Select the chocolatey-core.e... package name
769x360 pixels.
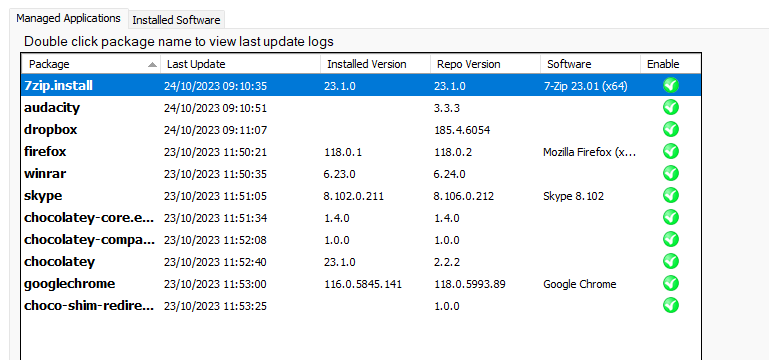pyautogui.click(x=89, y=218)
